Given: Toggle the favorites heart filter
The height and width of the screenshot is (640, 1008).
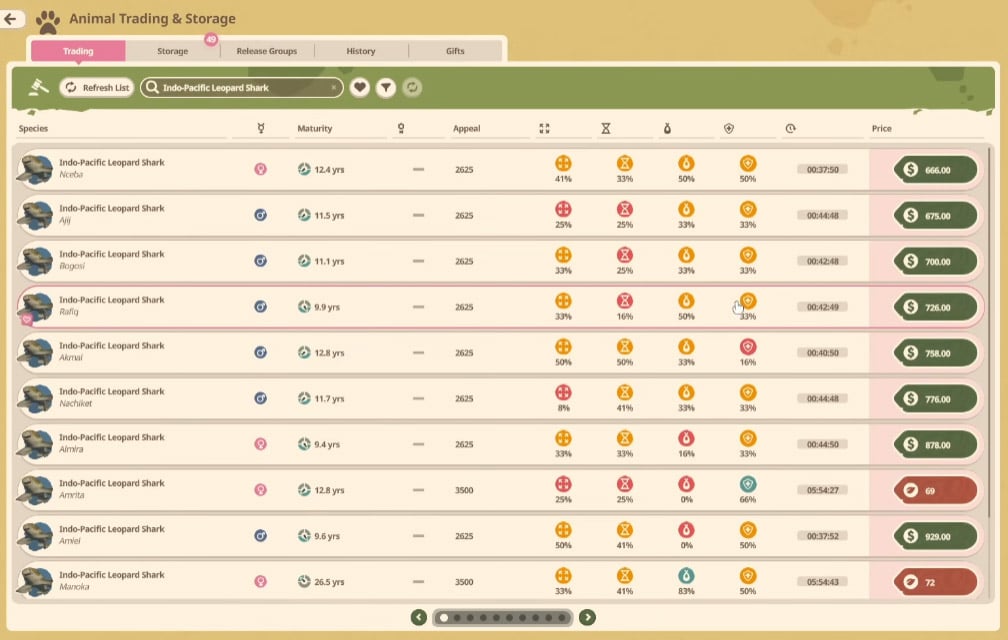Looking at the screenshot, I should click(x=360, y=87).
